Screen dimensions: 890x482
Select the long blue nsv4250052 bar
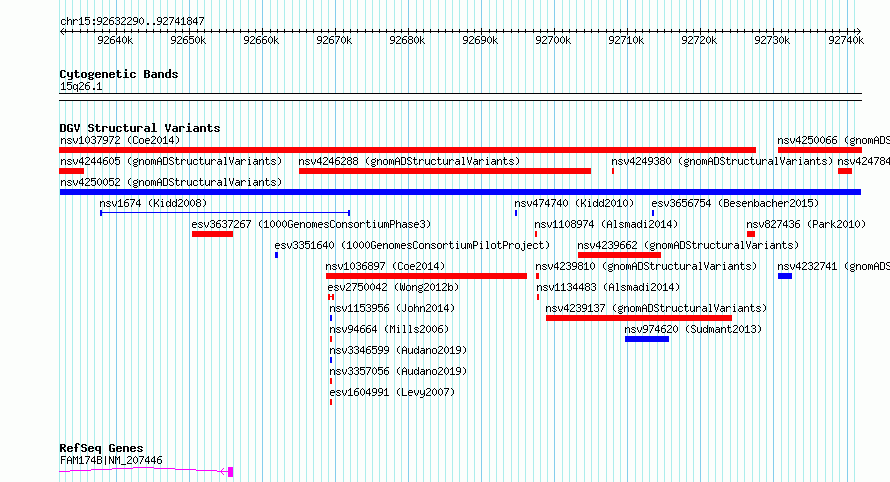[x=460, y=192]
